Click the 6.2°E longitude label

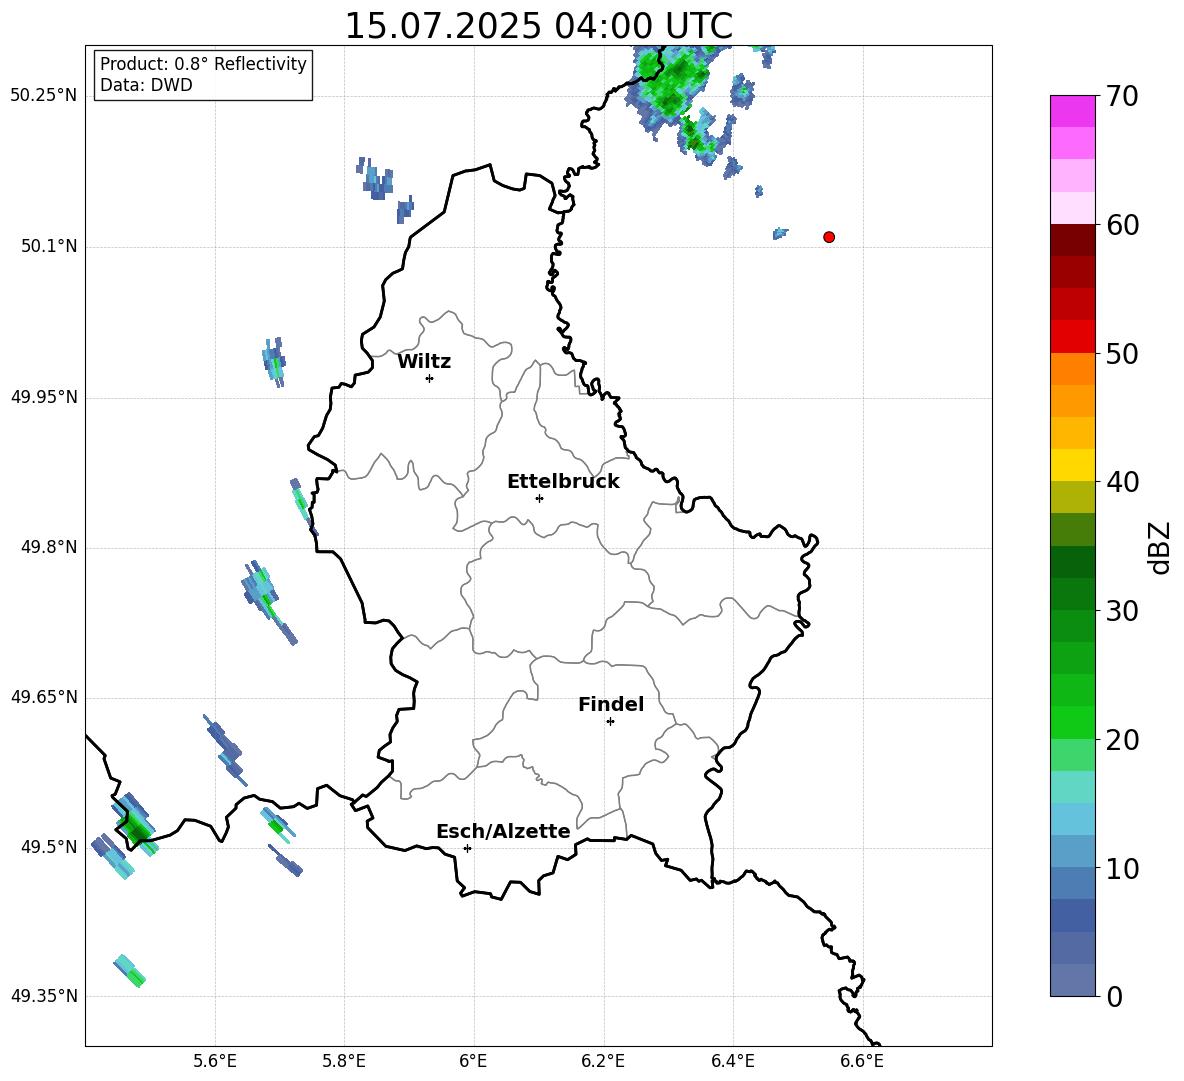tap(603, 1061)
